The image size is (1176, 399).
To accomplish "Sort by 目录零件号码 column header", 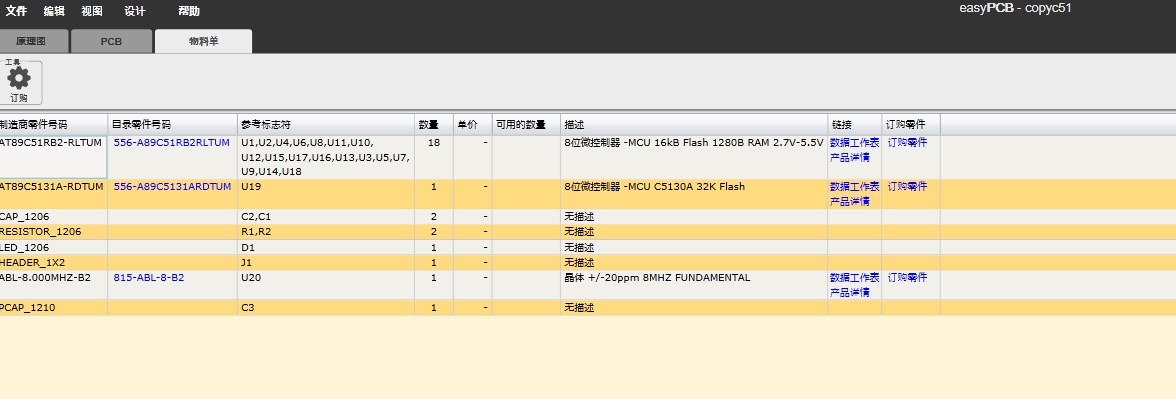I will [x=173, y=124].
